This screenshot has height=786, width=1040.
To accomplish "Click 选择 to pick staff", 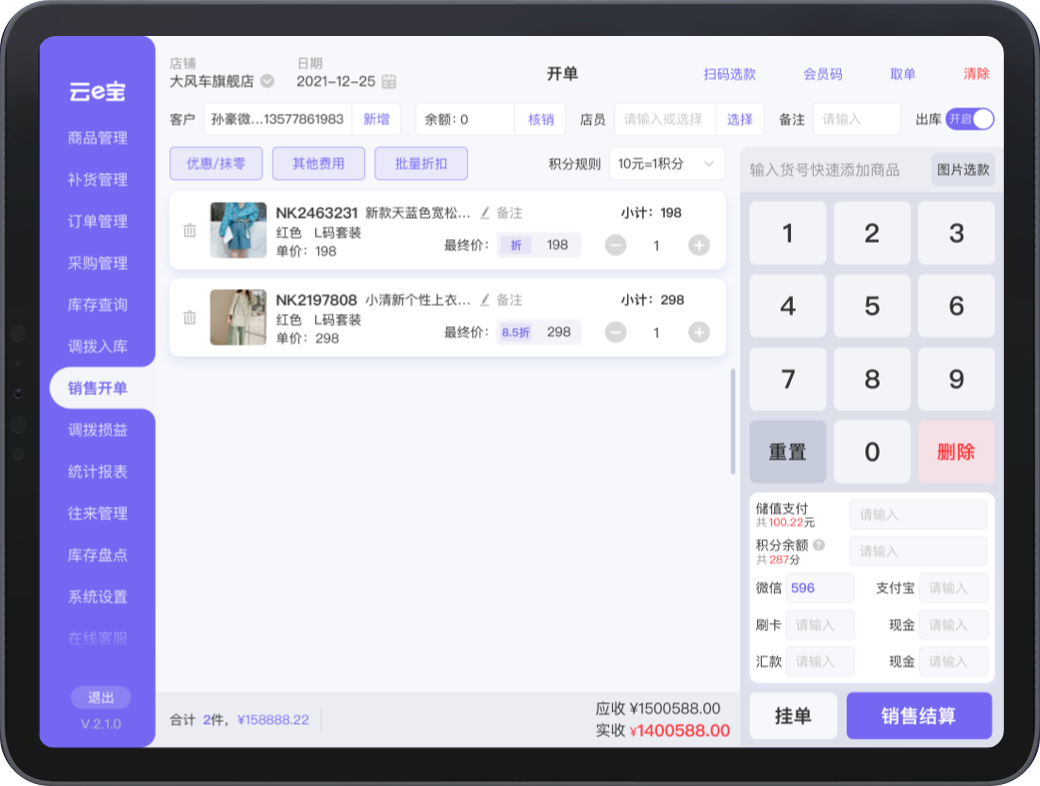I will click(740, 119).
